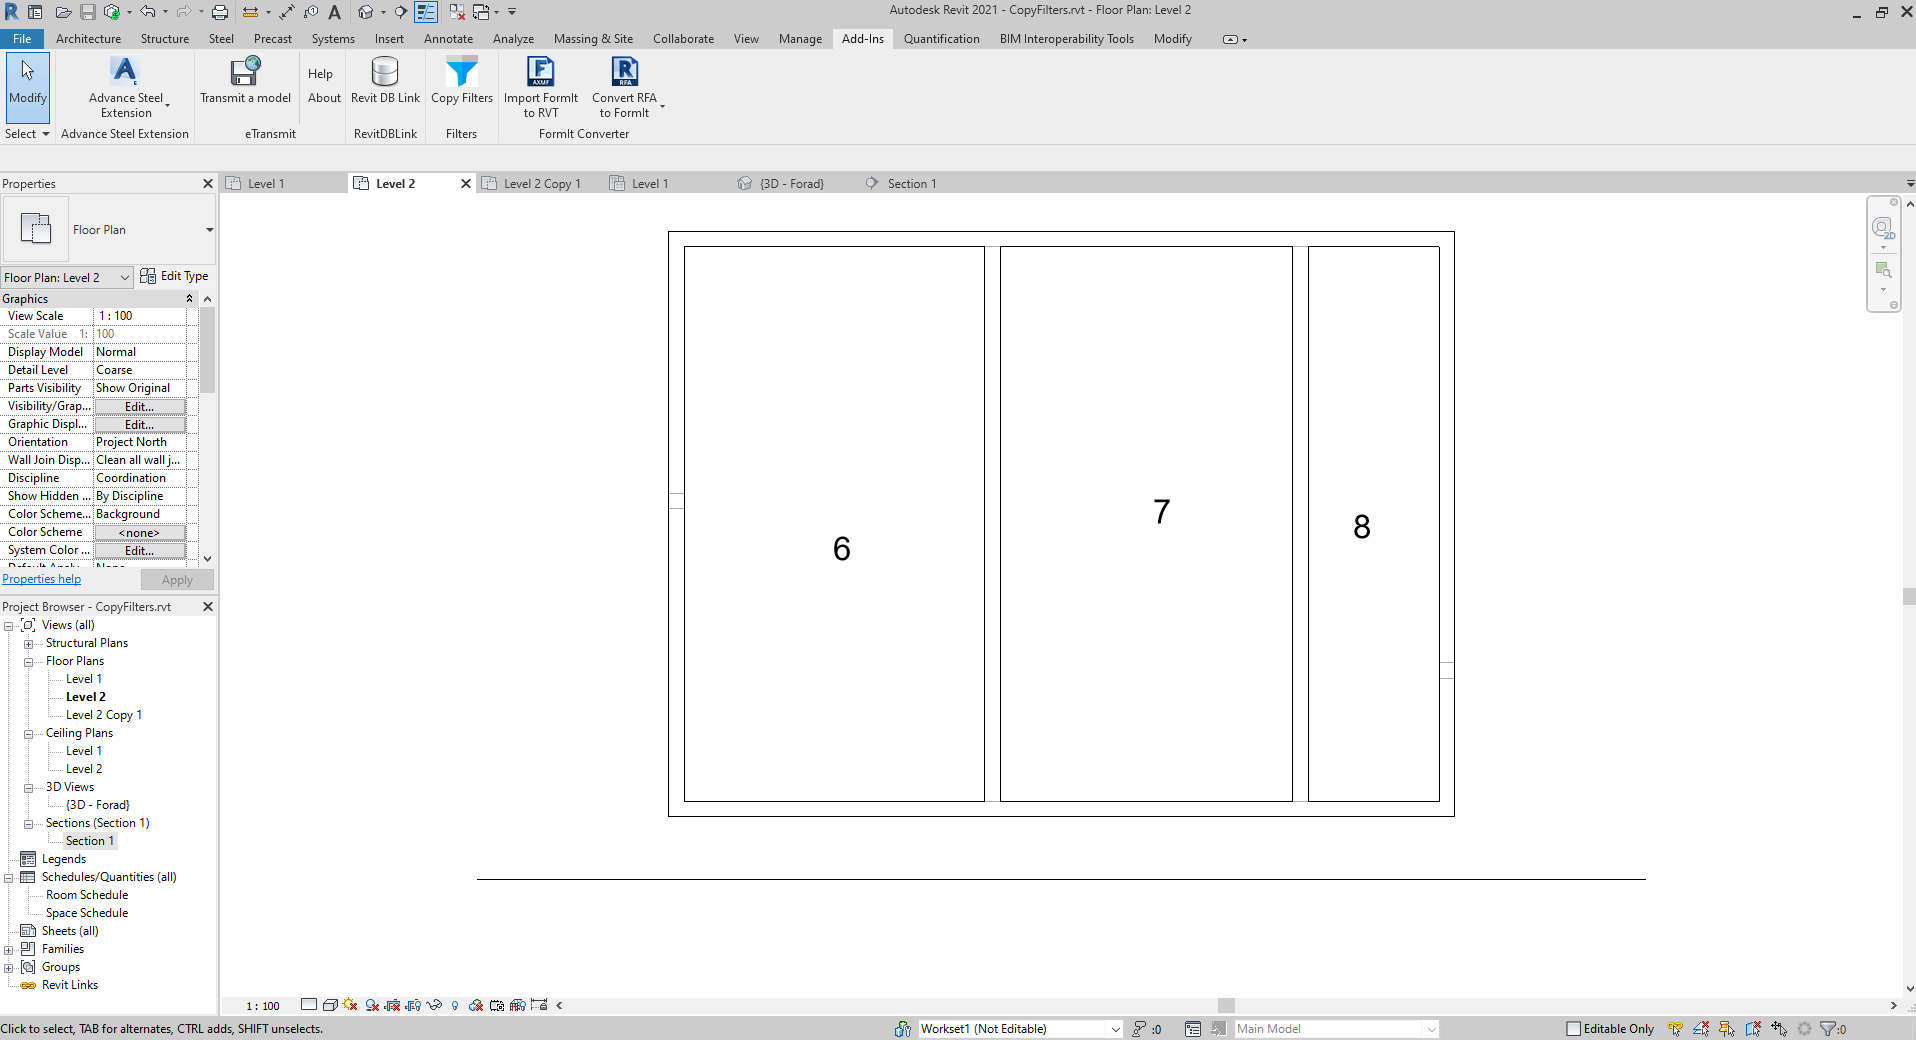Expand the Structural Plans tree node

click(x=29, y=644)
